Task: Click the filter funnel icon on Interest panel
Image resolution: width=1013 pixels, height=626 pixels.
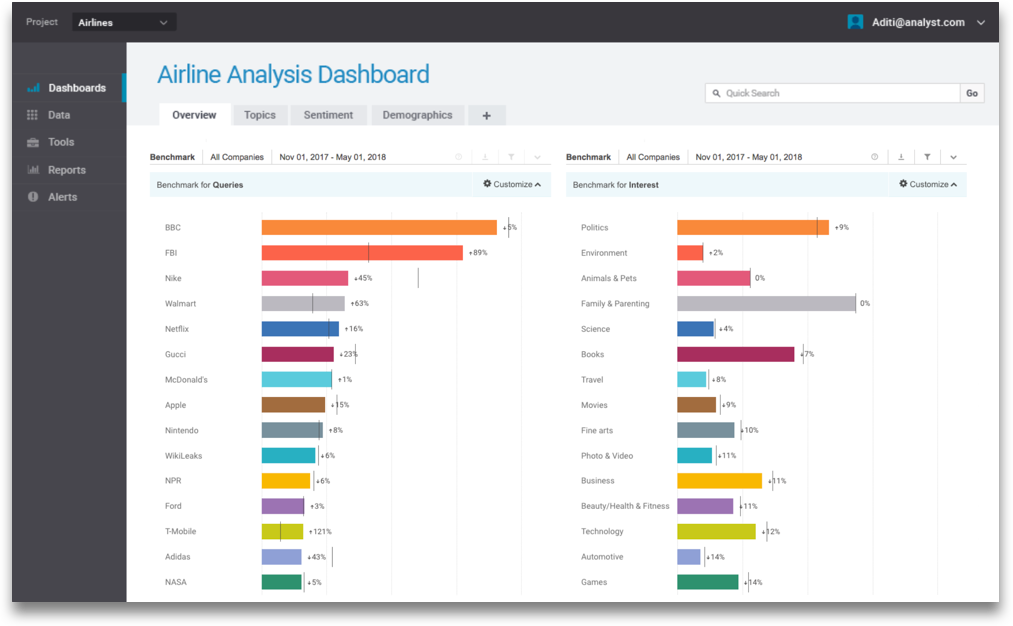Action: (x=927, y=157)
